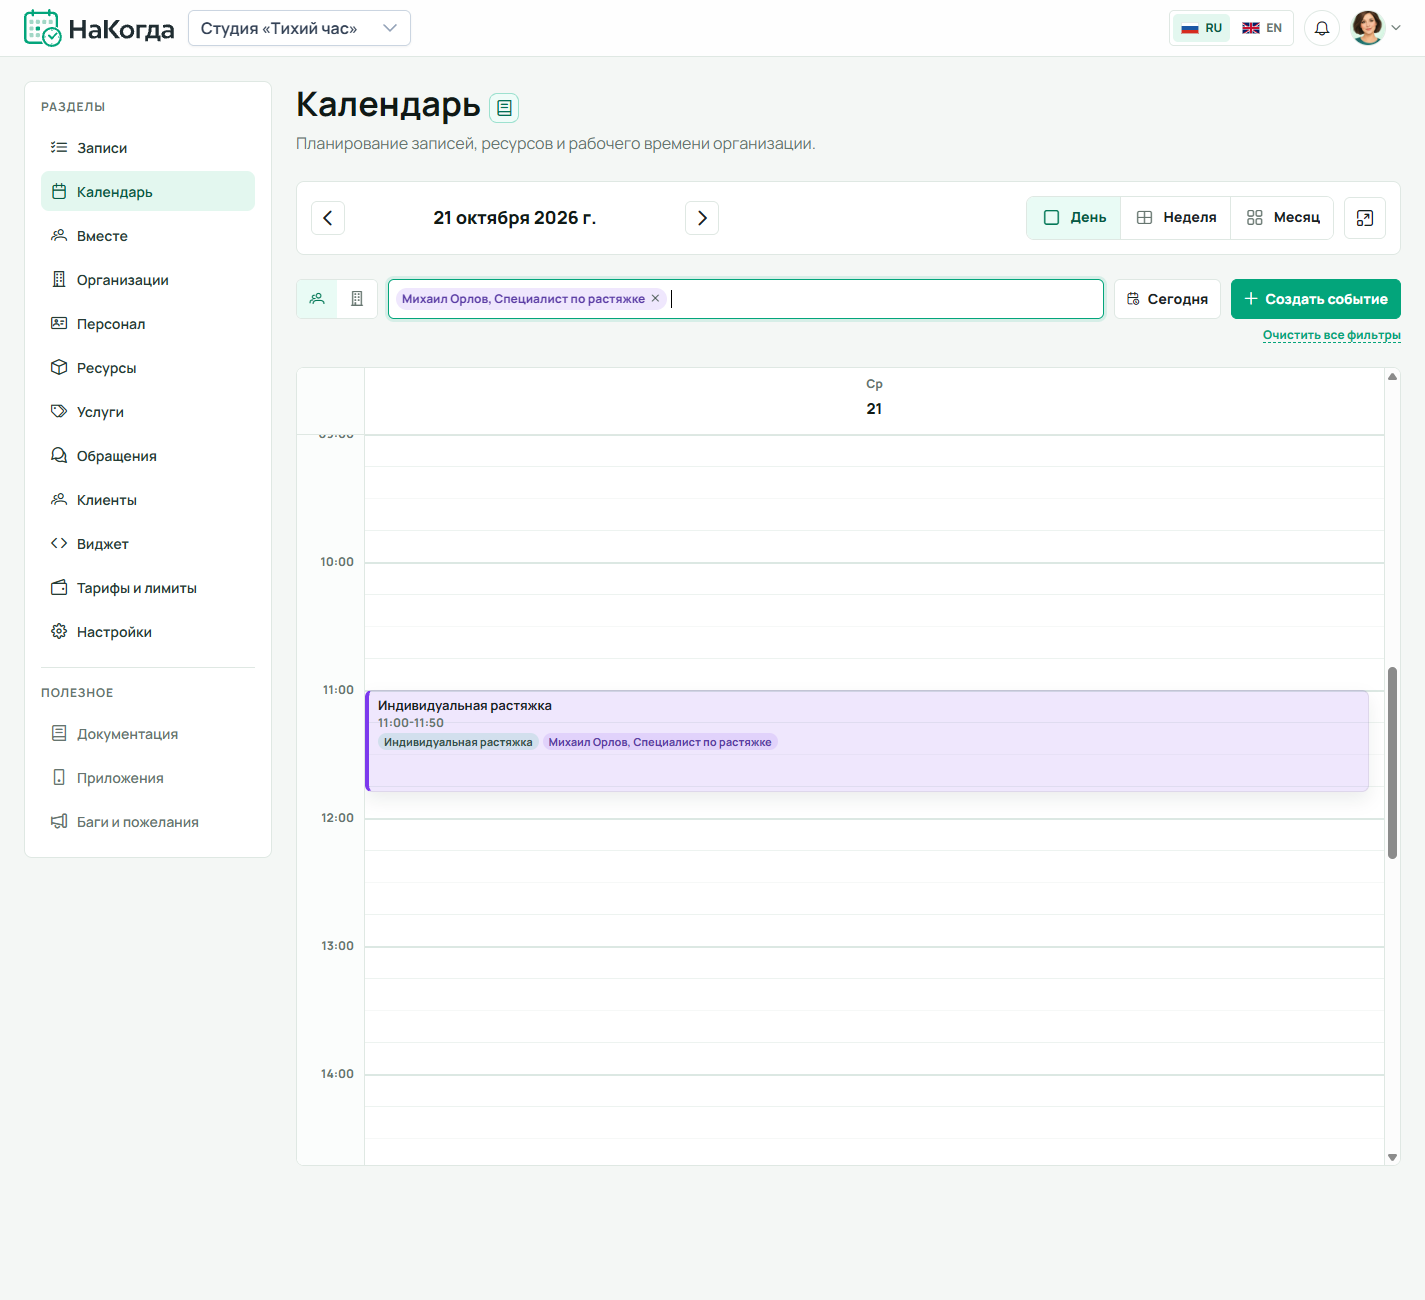Click Очистить все фильтры link
The width and height of the screenshot is (1425, 1300).
click(x=1332, y=335)
